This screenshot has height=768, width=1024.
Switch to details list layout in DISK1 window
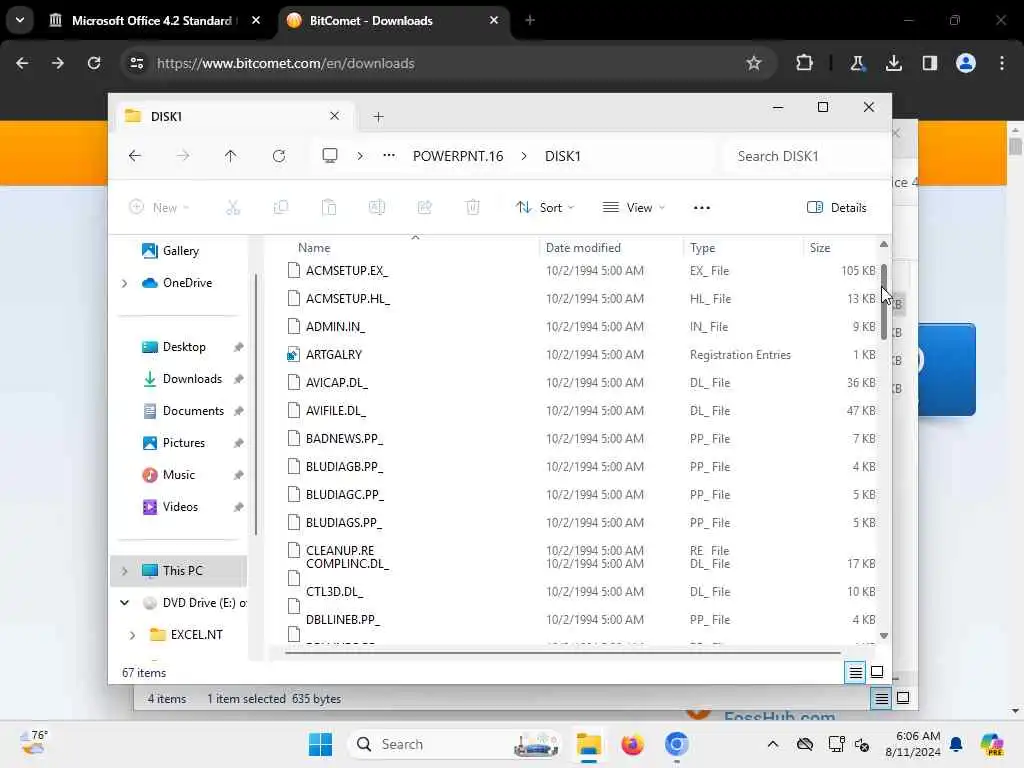coord(855,672)
